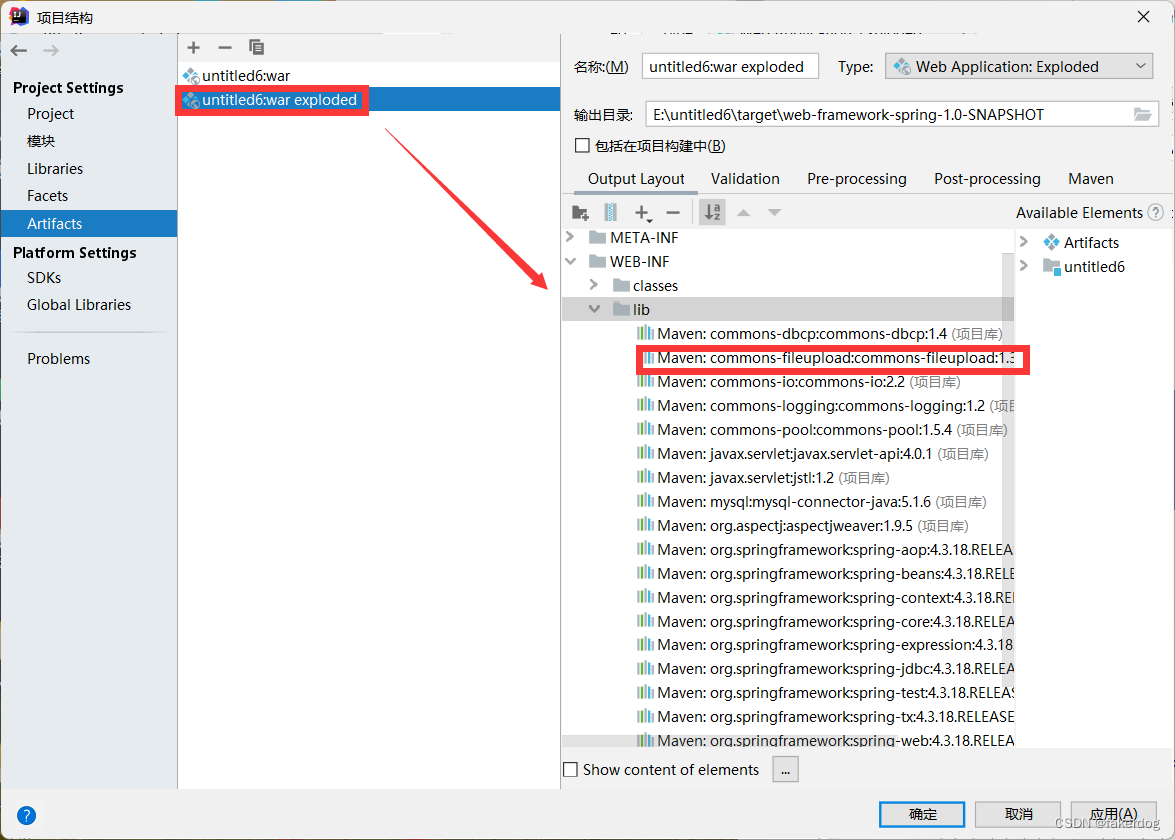Move the selected element up with the arrow
Viewport: 1175px width, 840px height.
pos(745,212)
